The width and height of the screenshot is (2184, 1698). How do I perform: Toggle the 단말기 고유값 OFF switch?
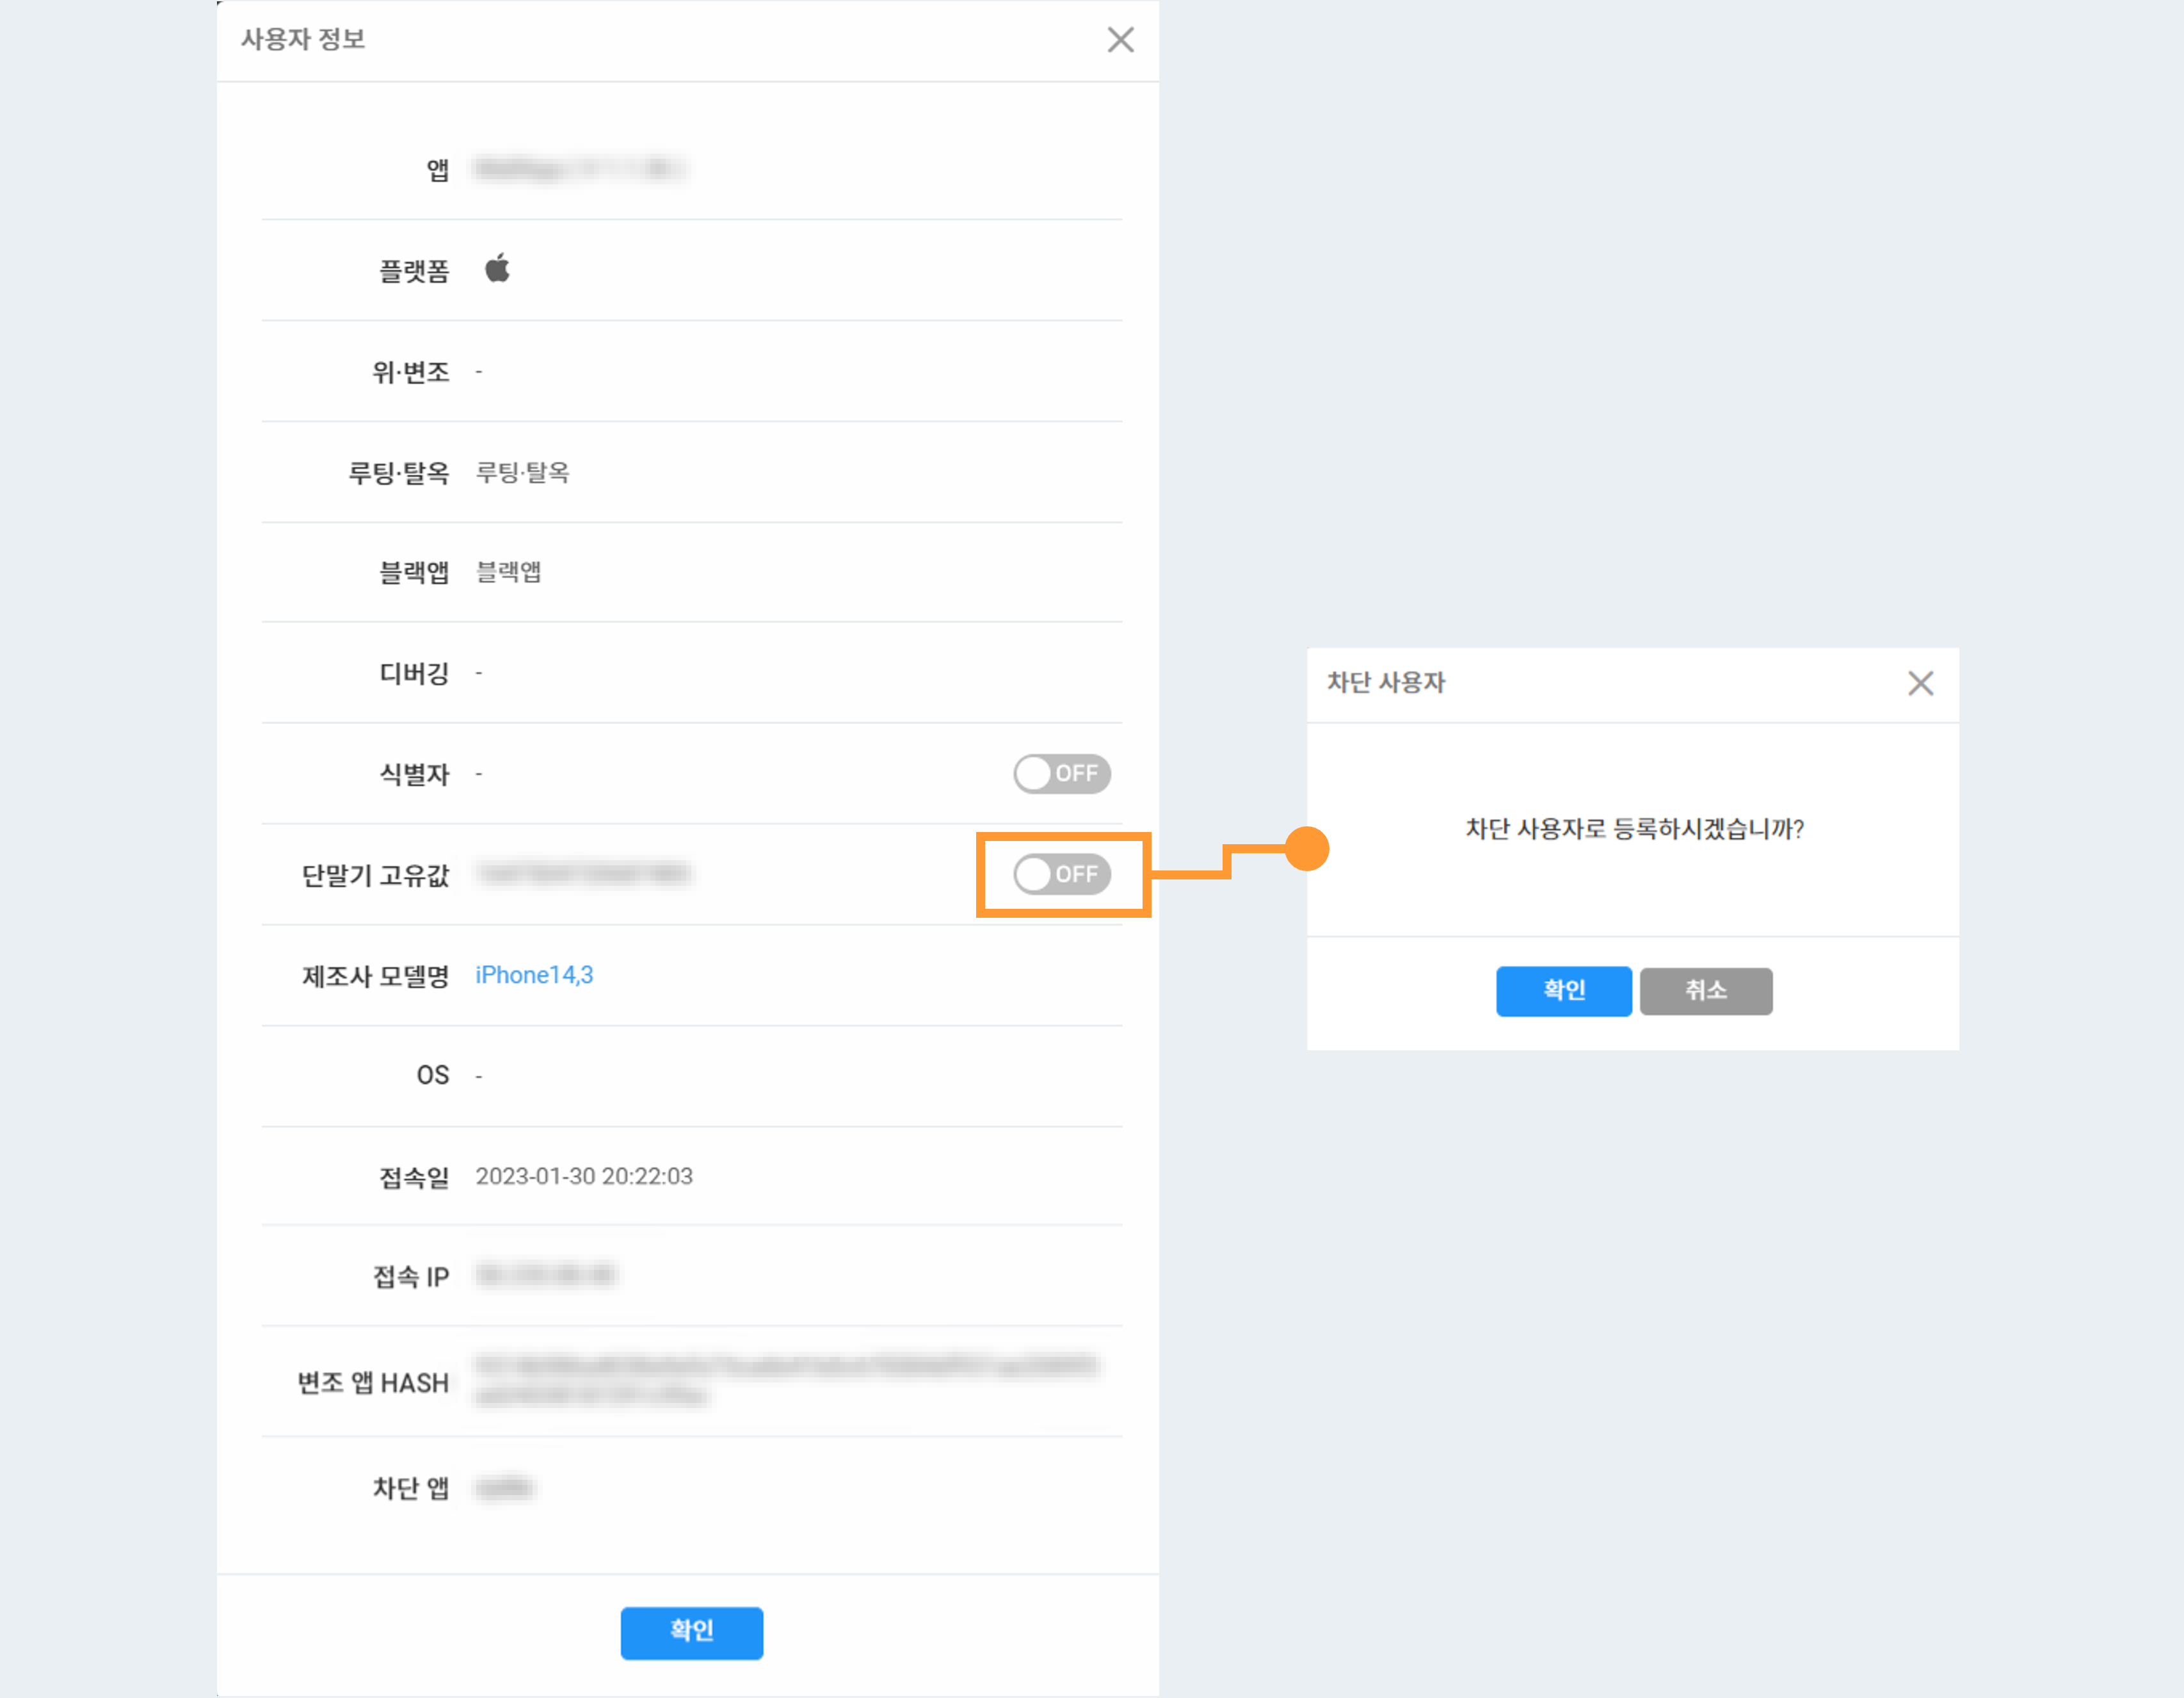click(x=1061, y=874)
